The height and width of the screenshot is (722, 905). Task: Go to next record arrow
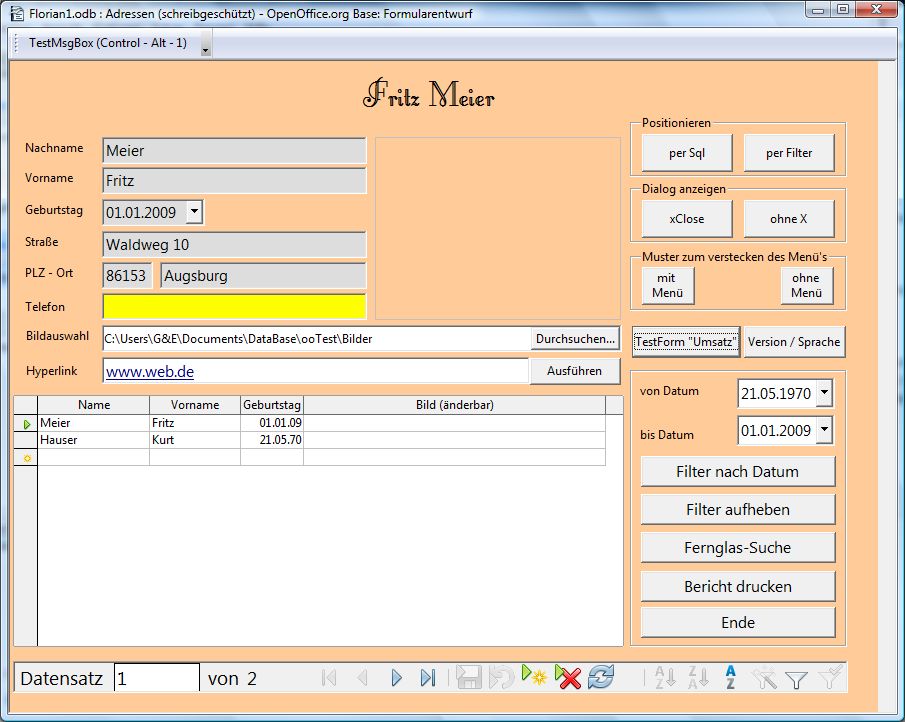(x=397, y=678)
